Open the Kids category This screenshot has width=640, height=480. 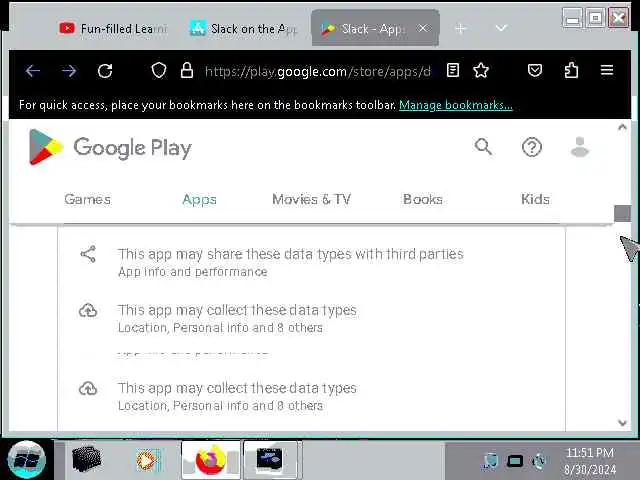coord(535,200)
